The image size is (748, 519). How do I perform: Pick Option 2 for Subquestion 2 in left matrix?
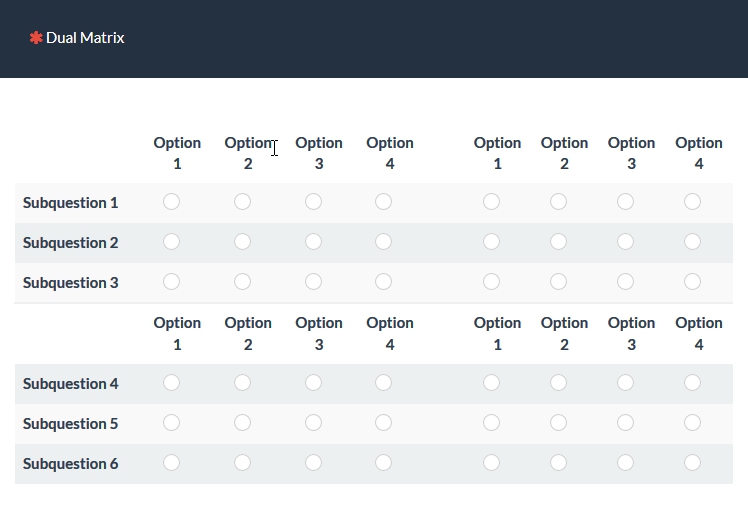point(242,242)
